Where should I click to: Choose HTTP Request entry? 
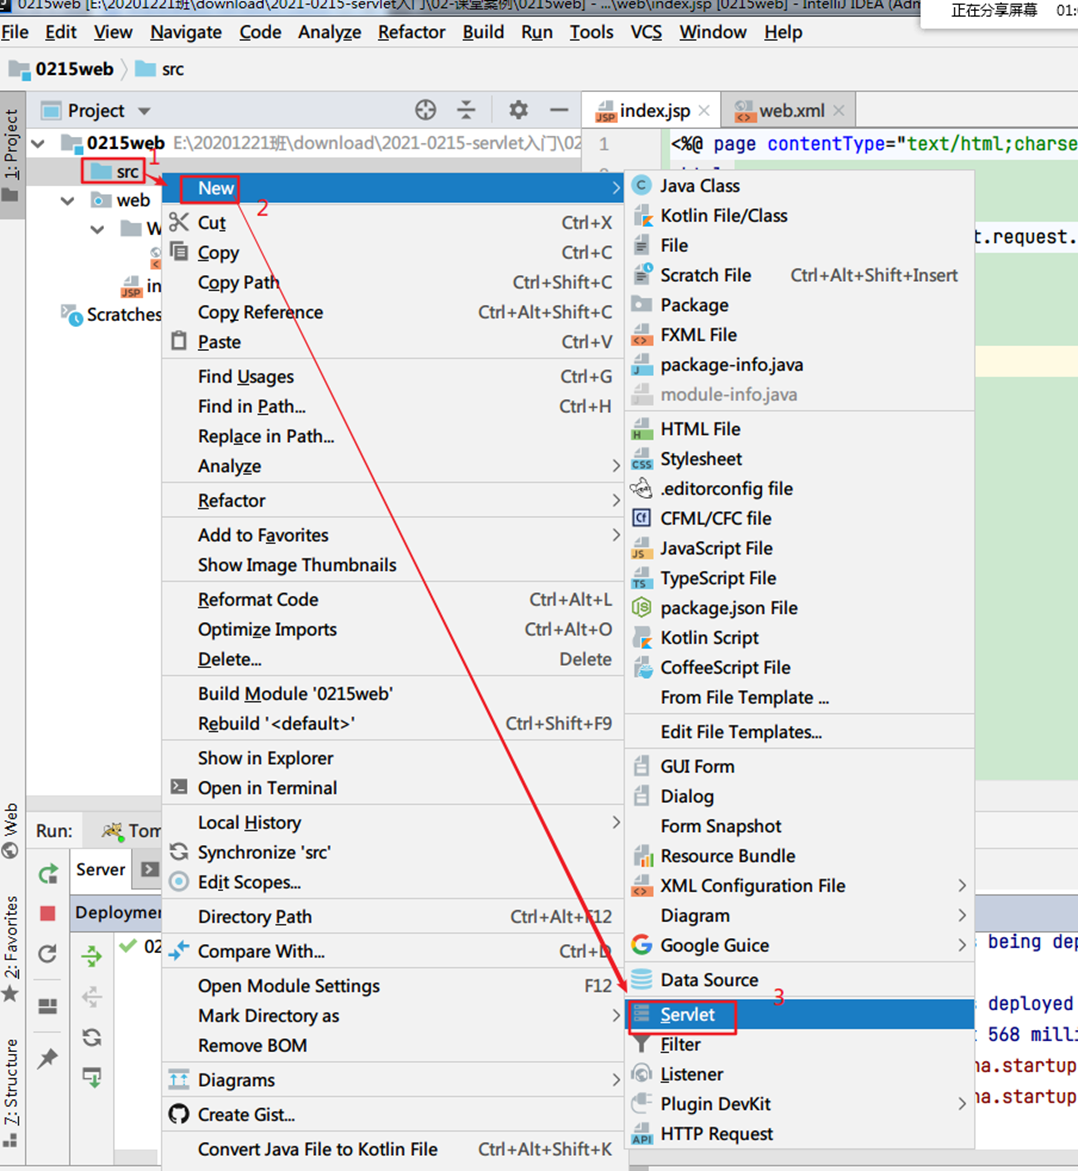799,1134
